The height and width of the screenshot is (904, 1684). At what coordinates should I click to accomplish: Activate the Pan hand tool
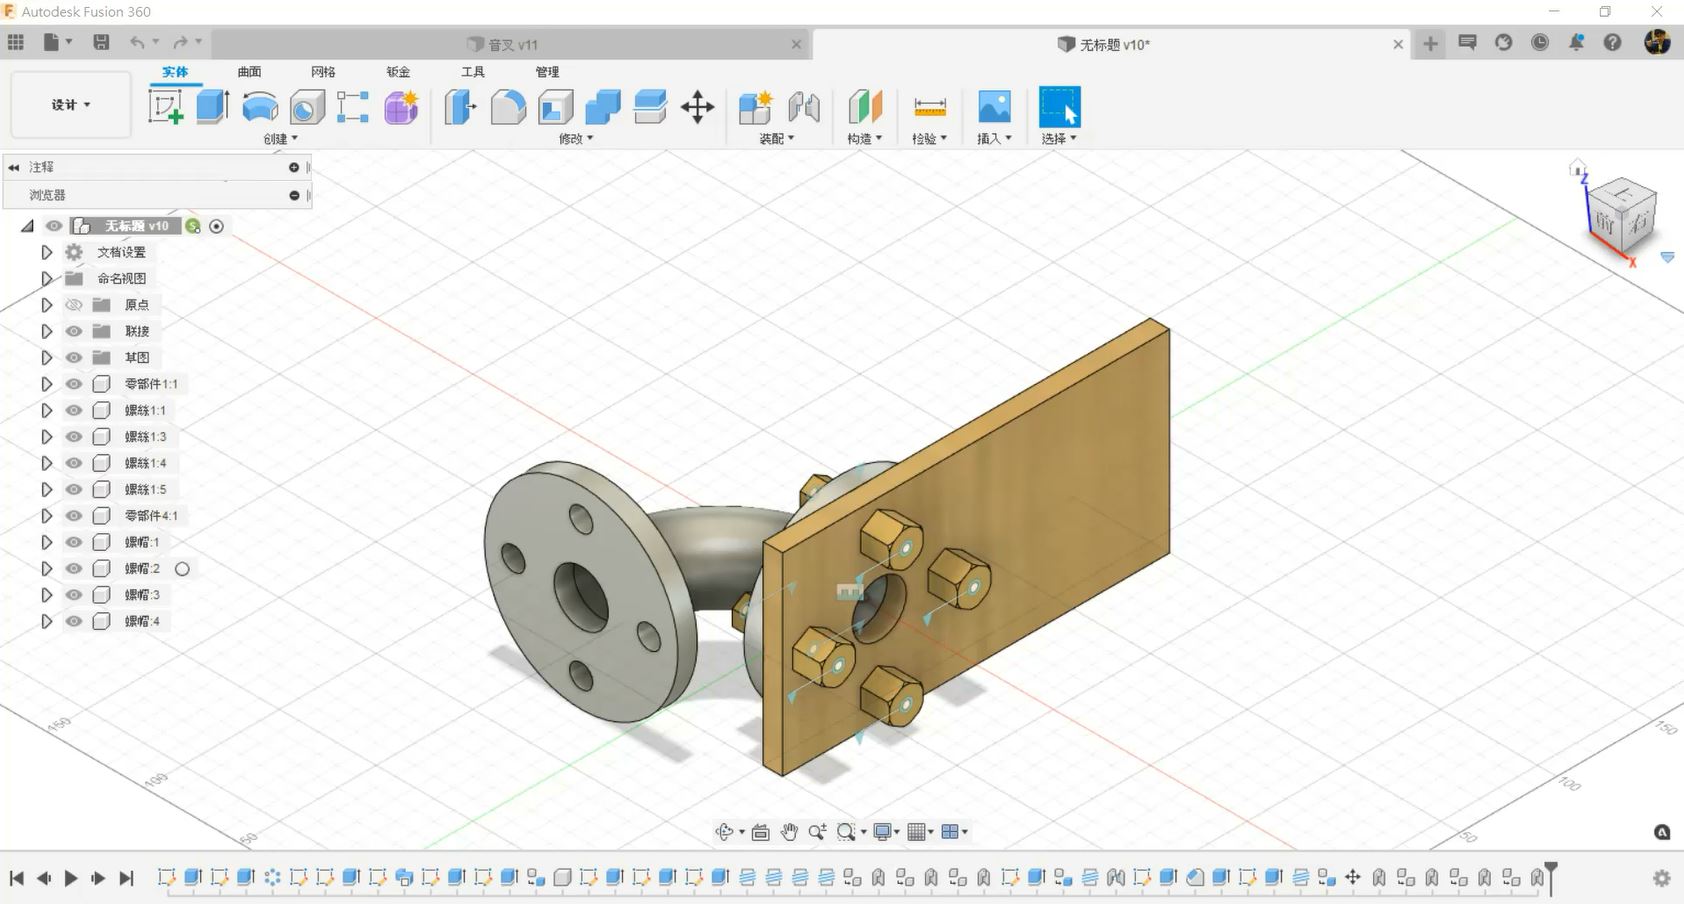pyautogui.click(x=790, y=832)
